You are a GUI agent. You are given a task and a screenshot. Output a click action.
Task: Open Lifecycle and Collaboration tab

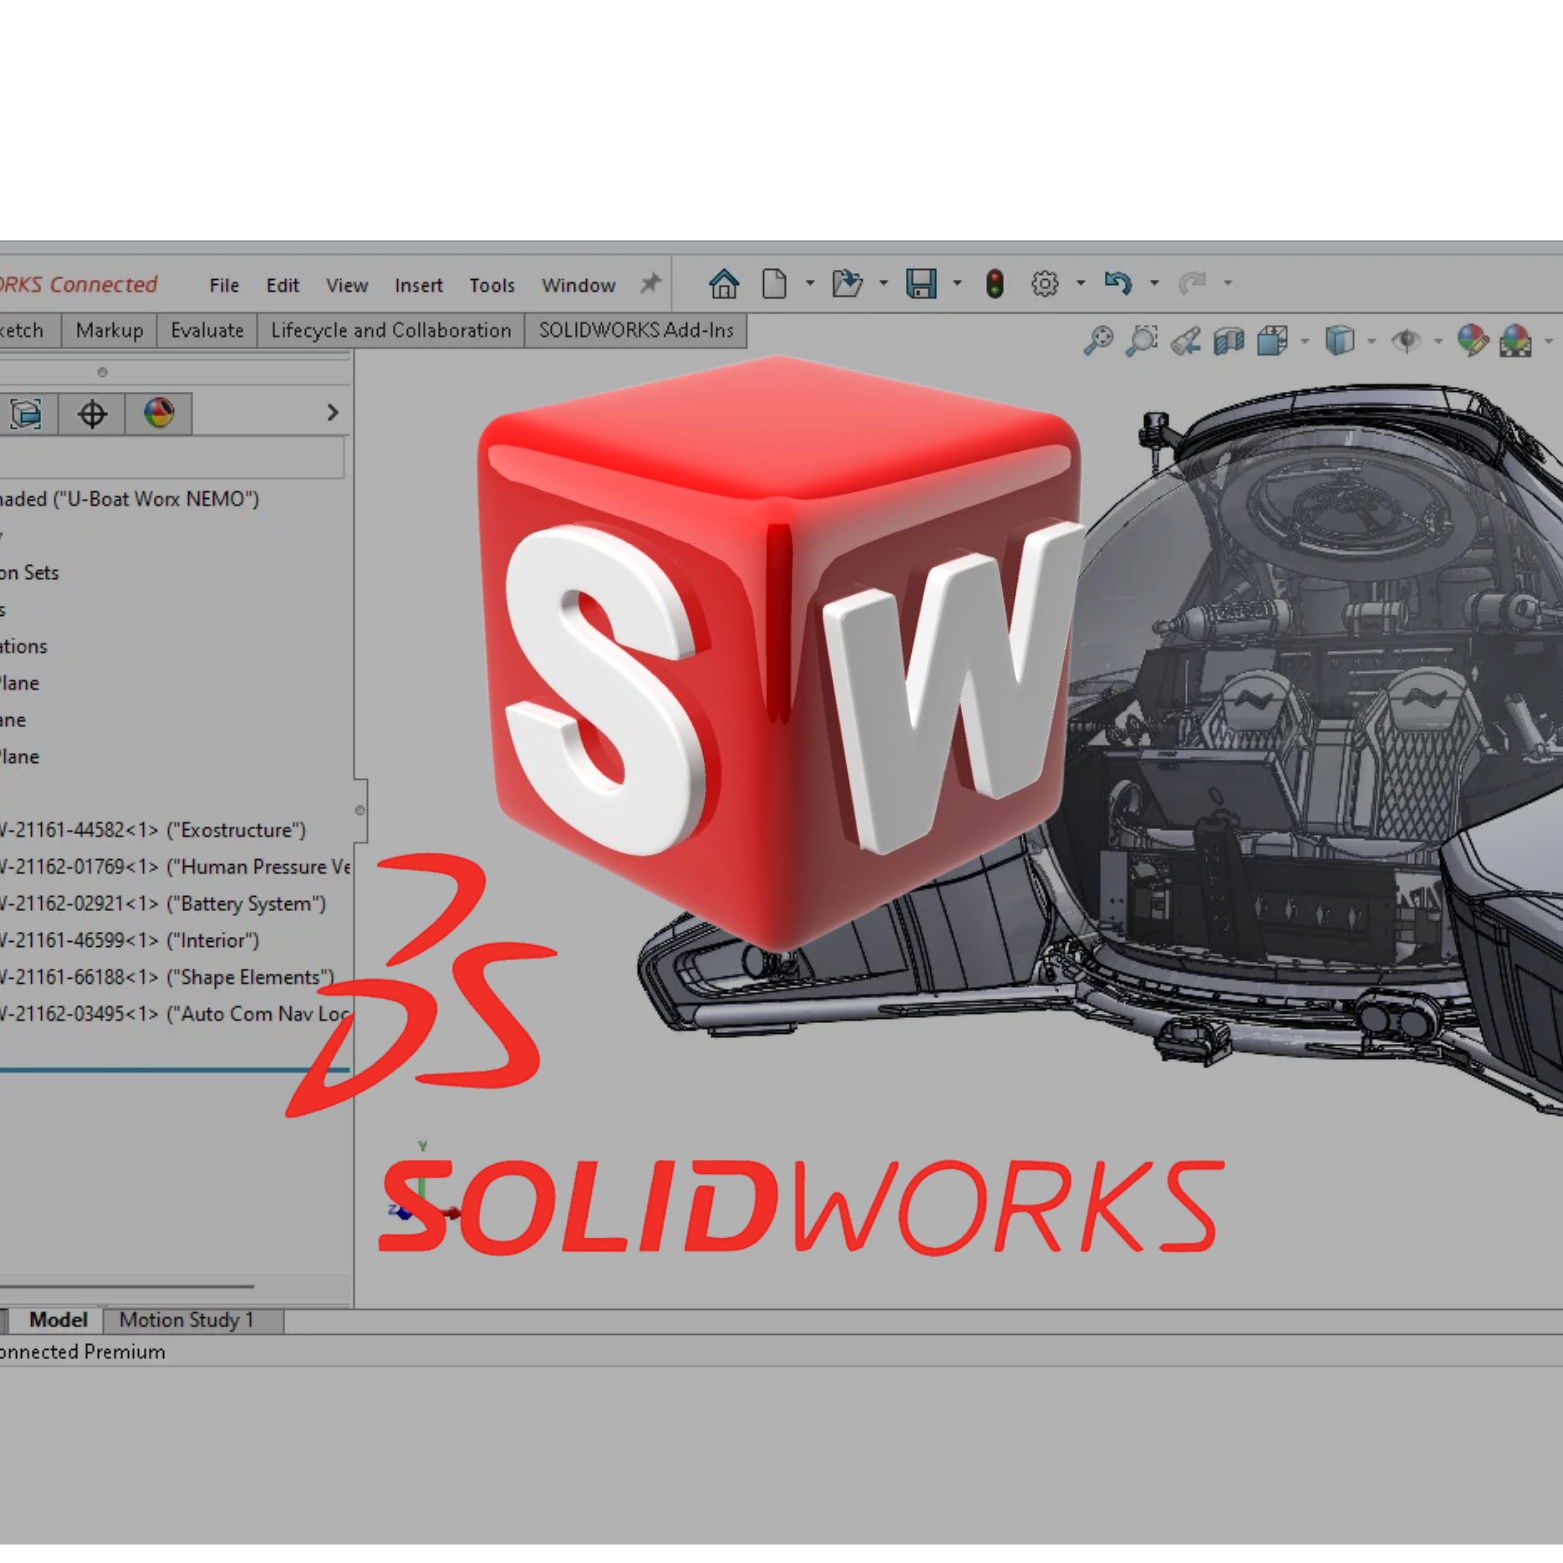click(x=391, y=331)
